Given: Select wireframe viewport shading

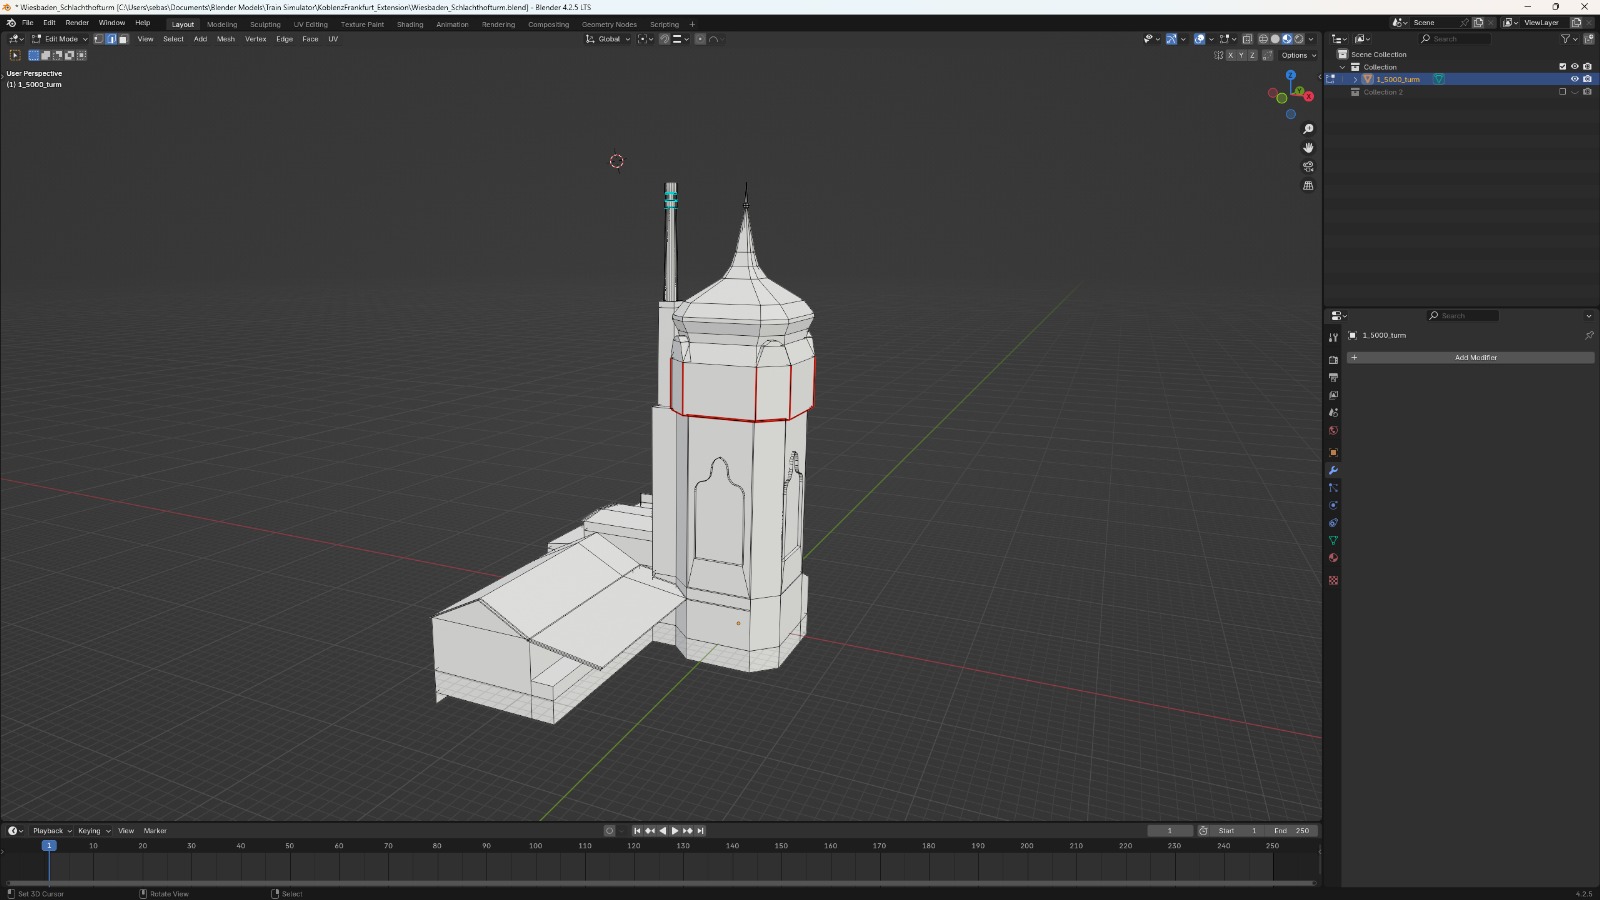Looking at the screenshot, I should coord(1263,39).
